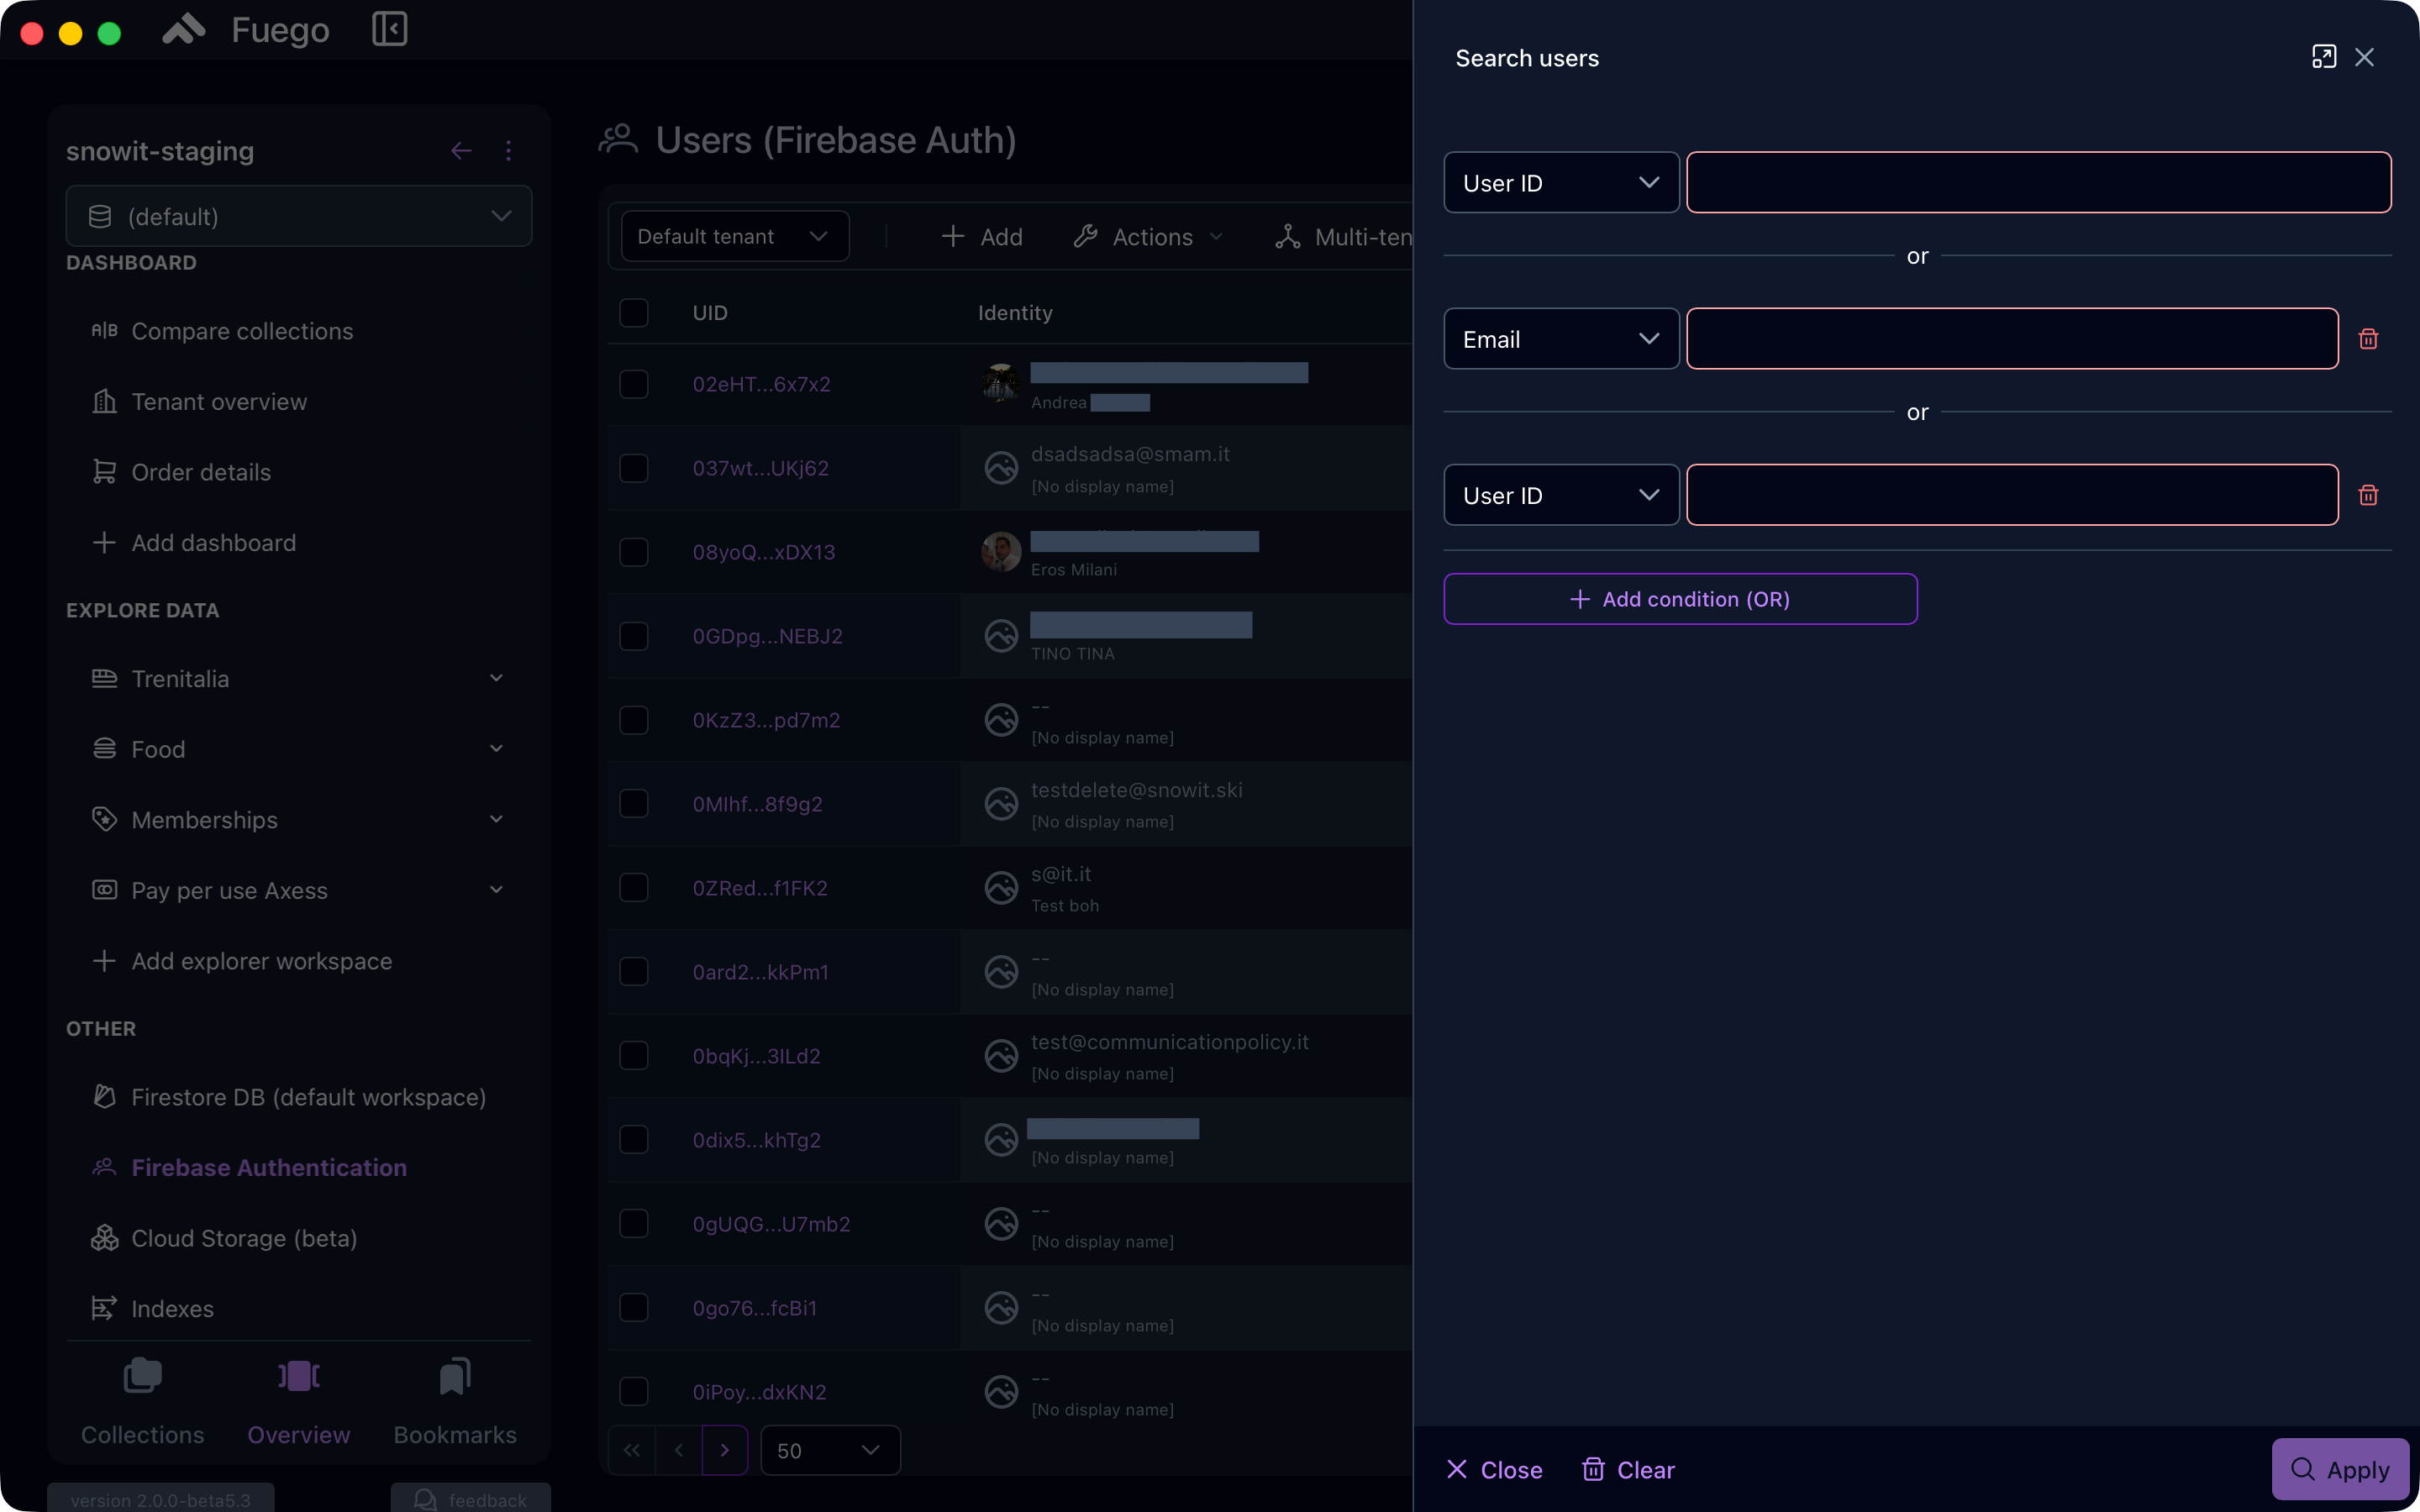The width and height of the screenshot is (2420, 1512).
Task: Click Close button at panel bottom
Action: click(x=1494, y=1470)
